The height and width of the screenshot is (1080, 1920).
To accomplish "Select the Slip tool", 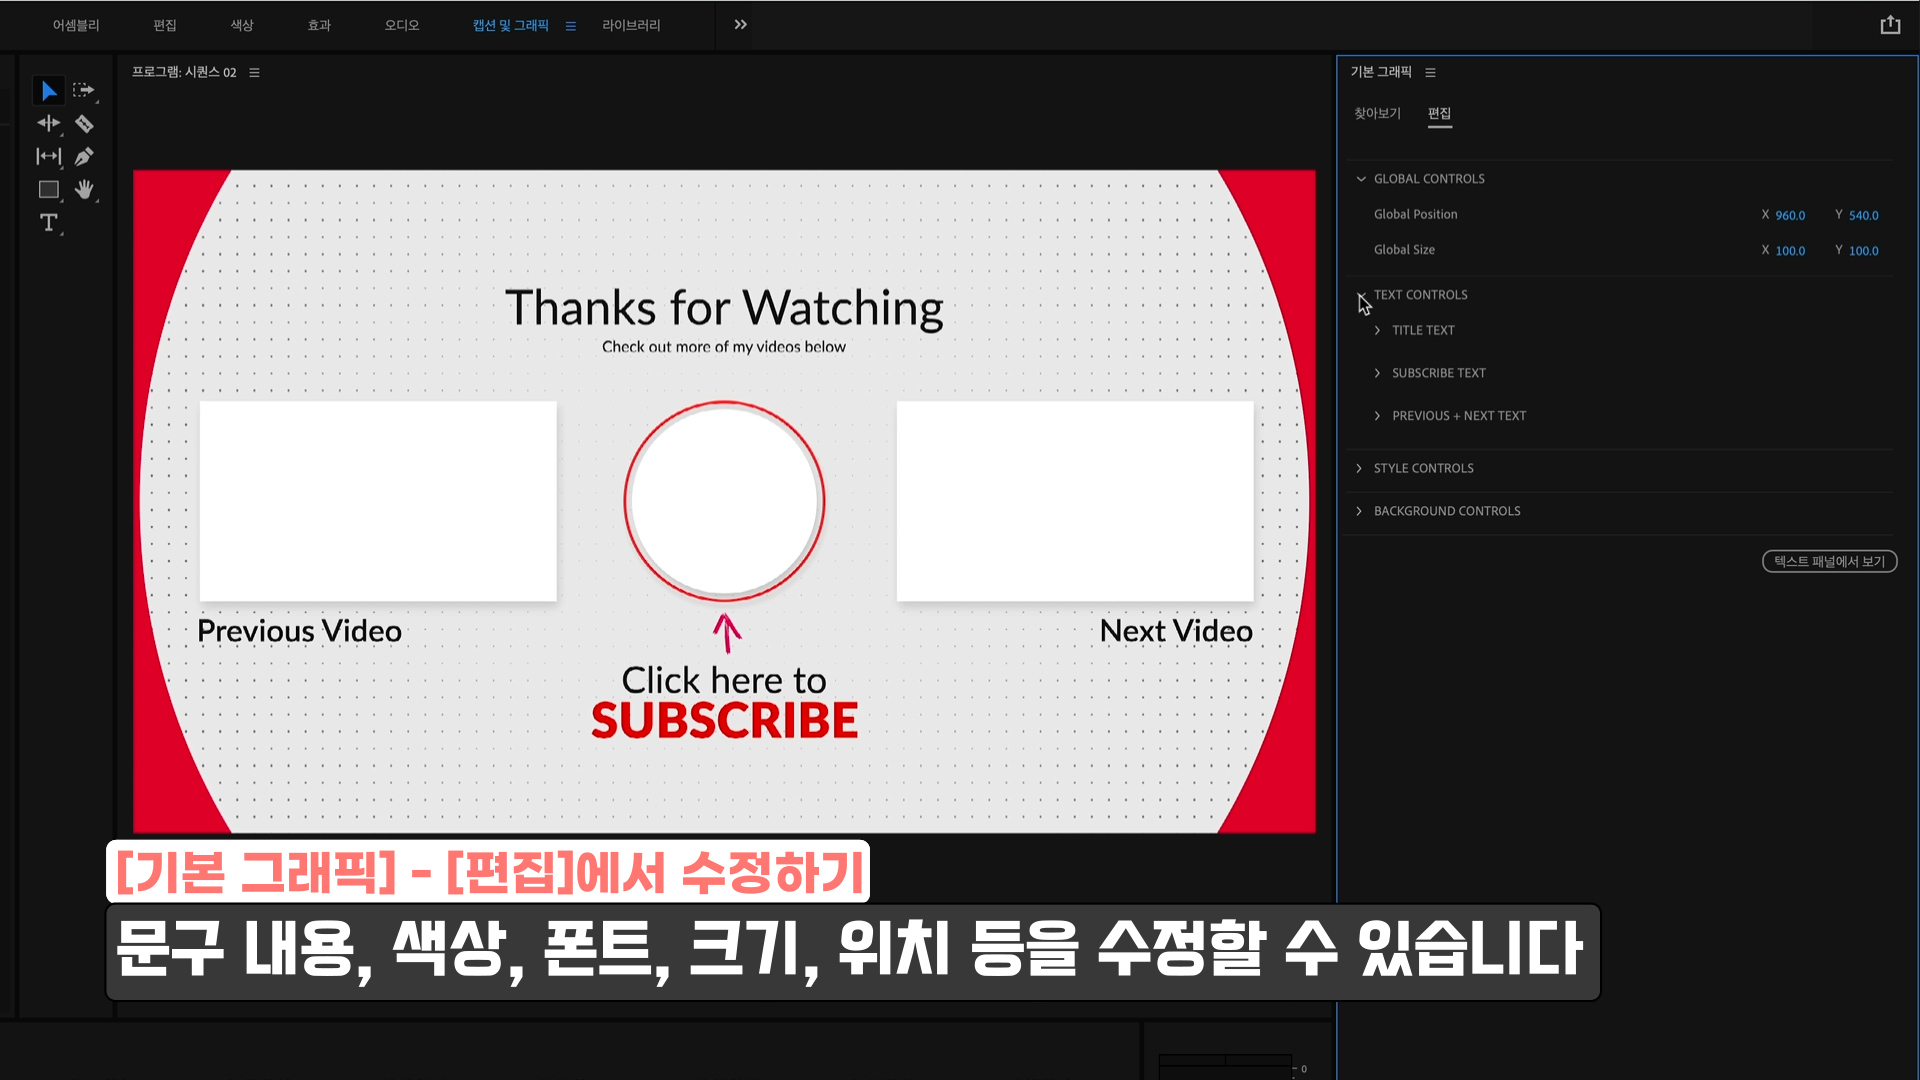I will pyautogui.click(x=48, y=157).
